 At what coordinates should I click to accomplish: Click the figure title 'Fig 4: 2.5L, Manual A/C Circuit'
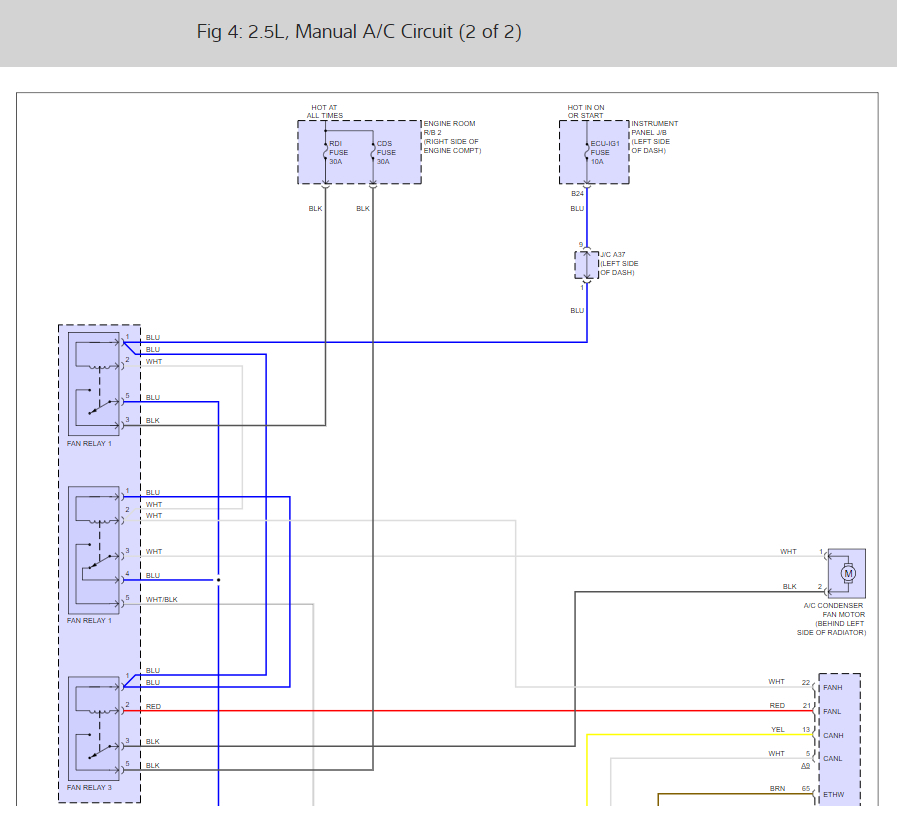(359, 31)
